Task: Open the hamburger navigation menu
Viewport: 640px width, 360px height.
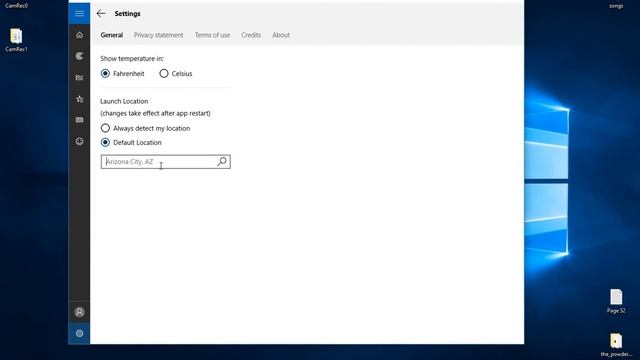Action: coord(79,13)
